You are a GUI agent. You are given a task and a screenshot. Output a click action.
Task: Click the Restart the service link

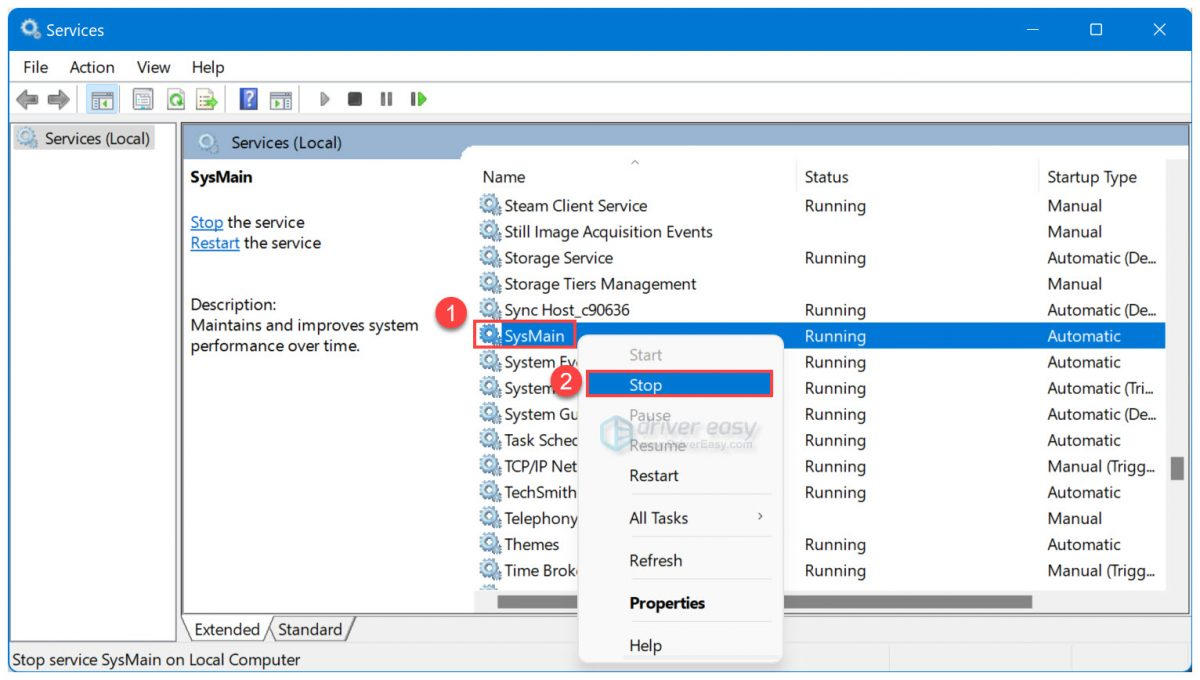pos(214,242)
